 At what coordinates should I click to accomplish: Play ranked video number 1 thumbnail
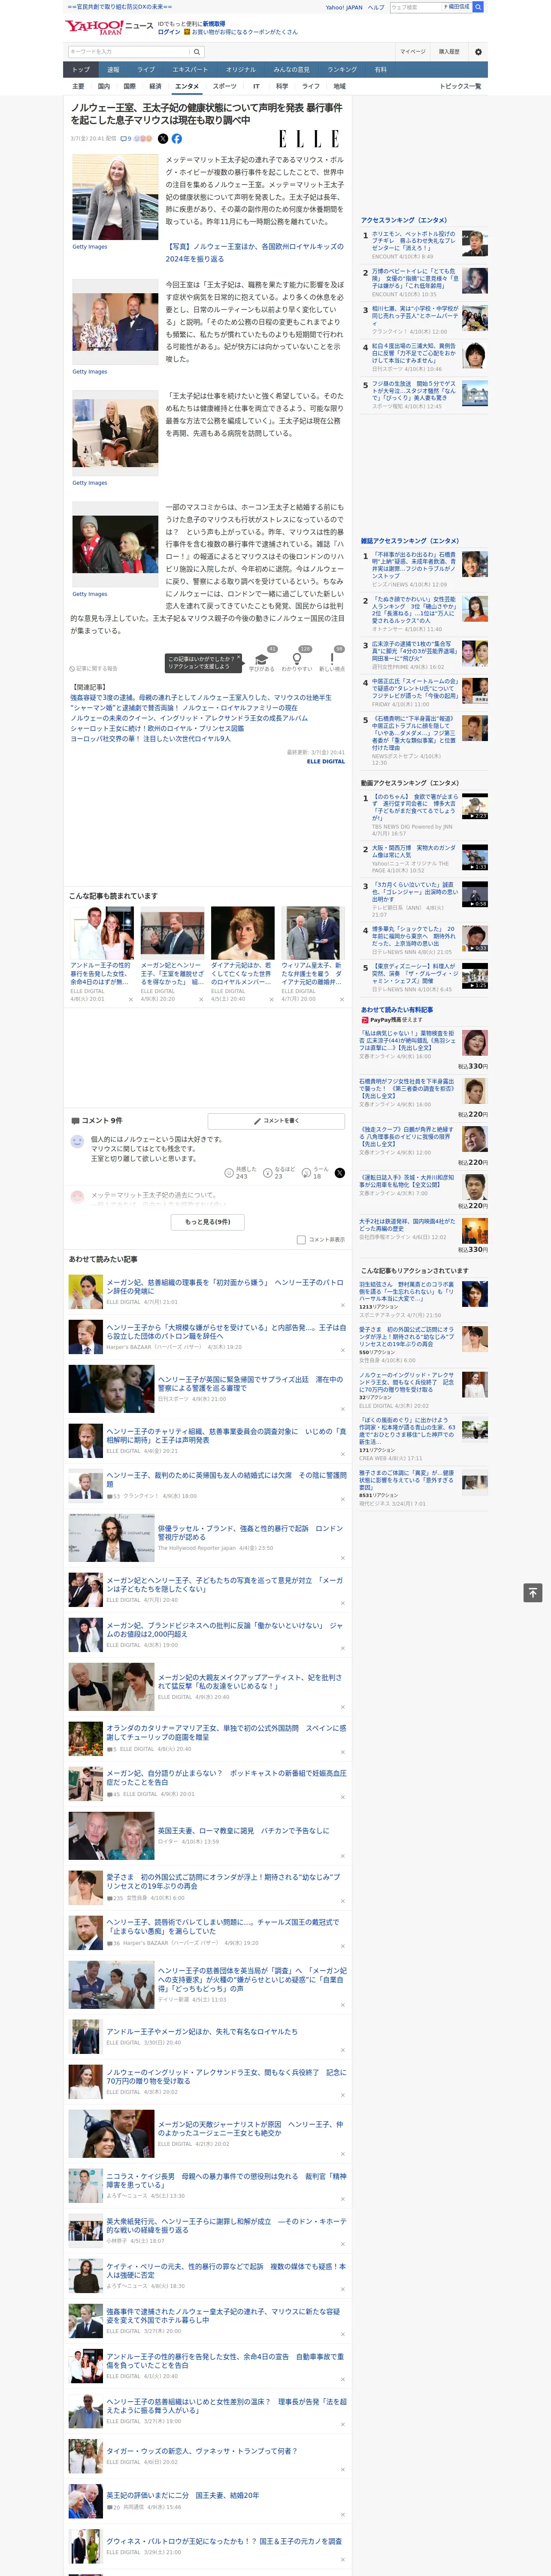tap(475, 807)
